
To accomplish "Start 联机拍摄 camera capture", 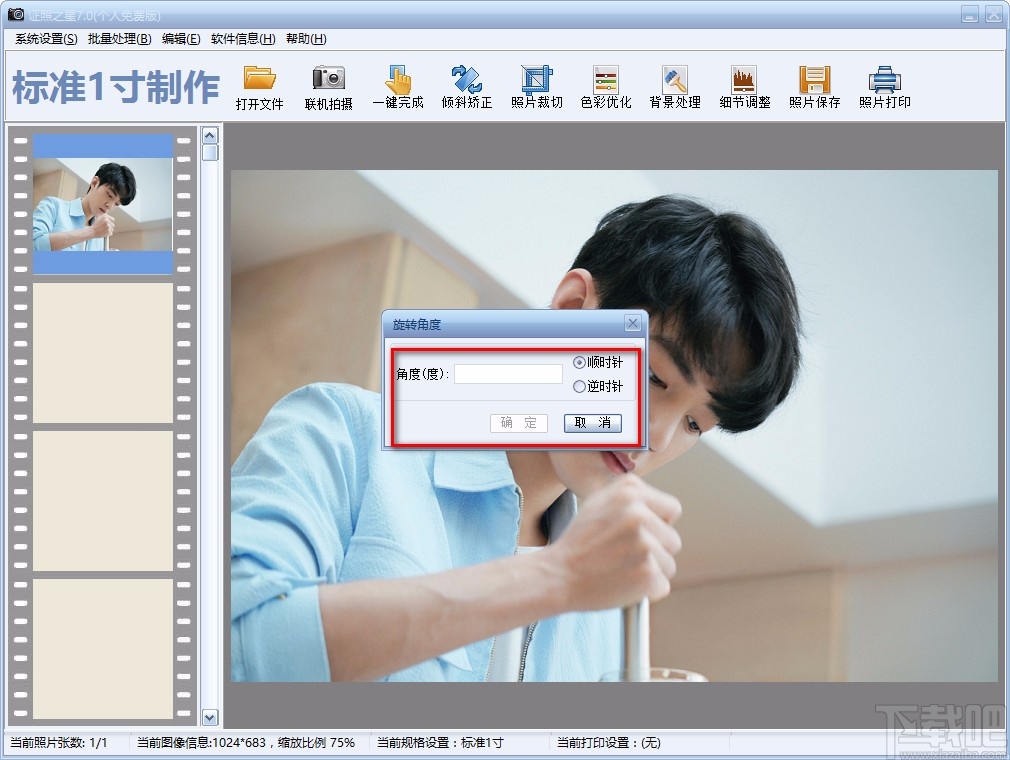I will tap(329, 88).
